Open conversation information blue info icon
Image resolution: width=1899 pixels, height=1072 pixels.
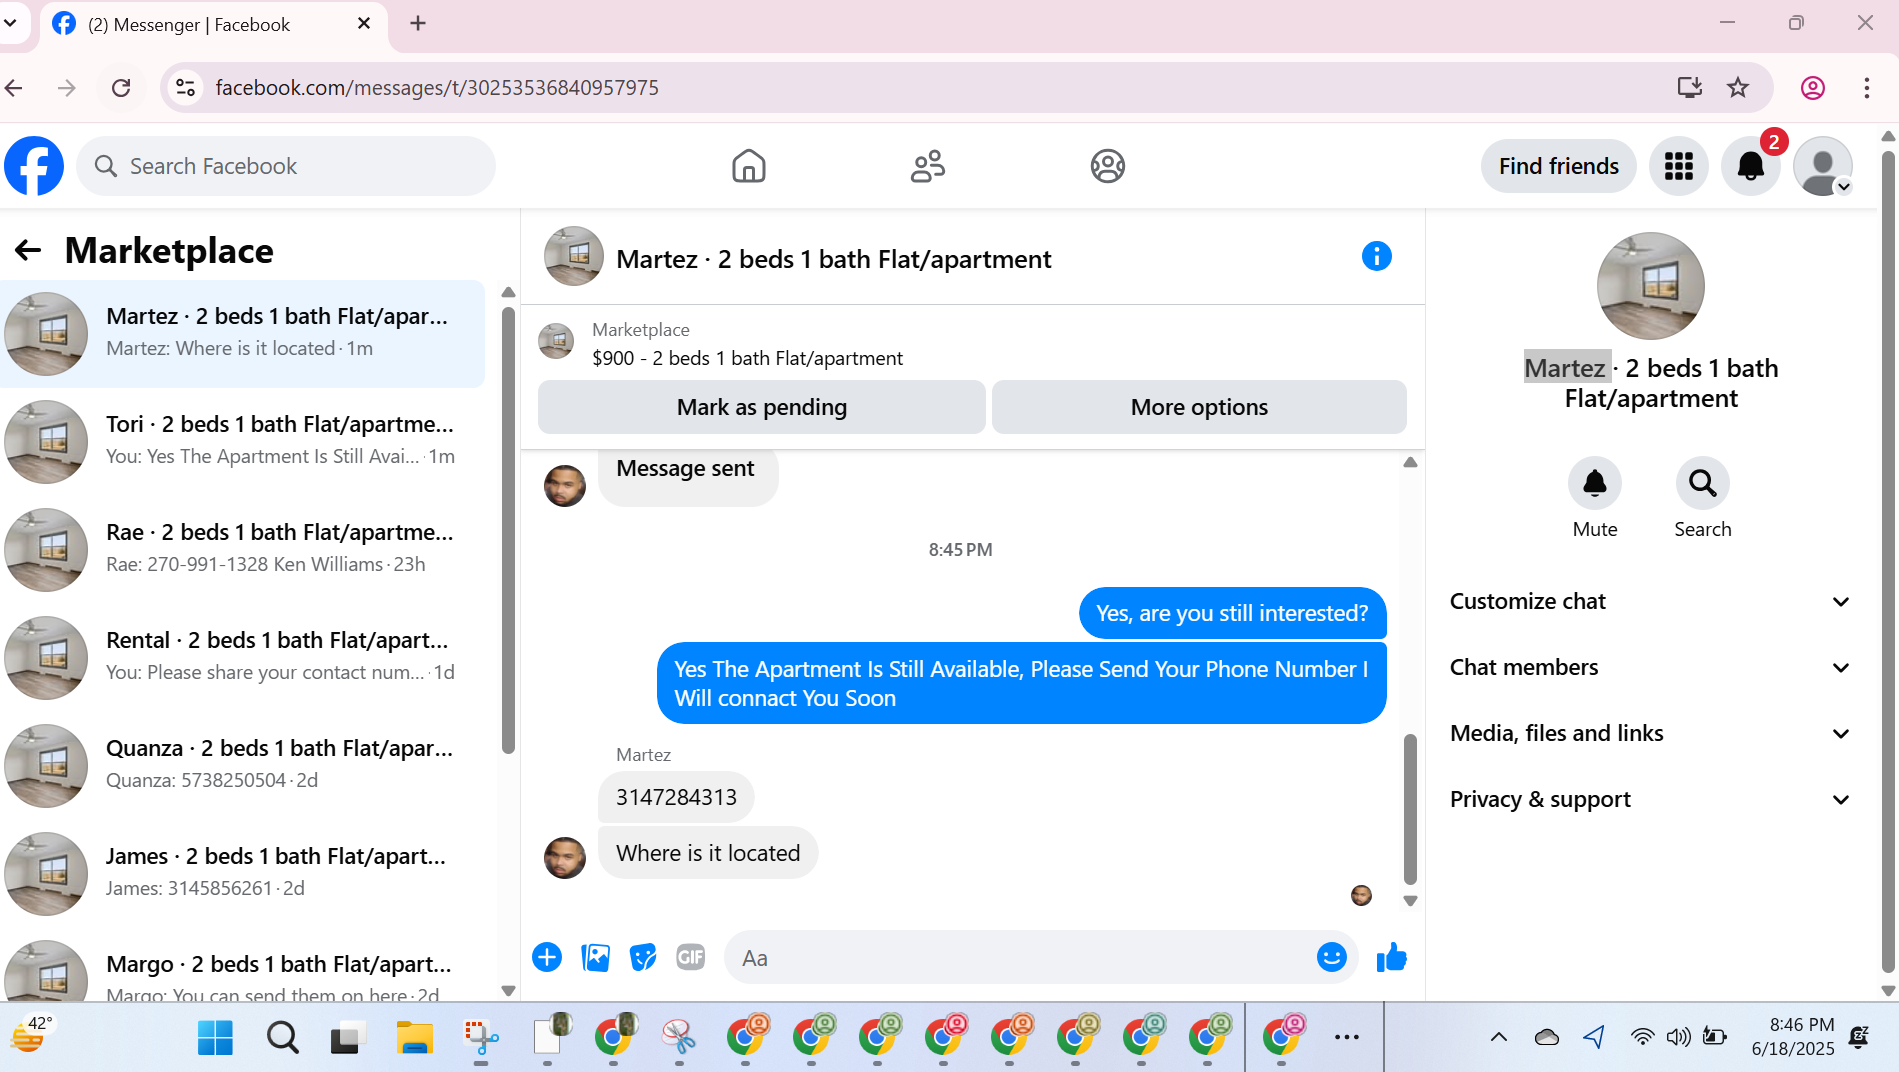pos(1377,256)
